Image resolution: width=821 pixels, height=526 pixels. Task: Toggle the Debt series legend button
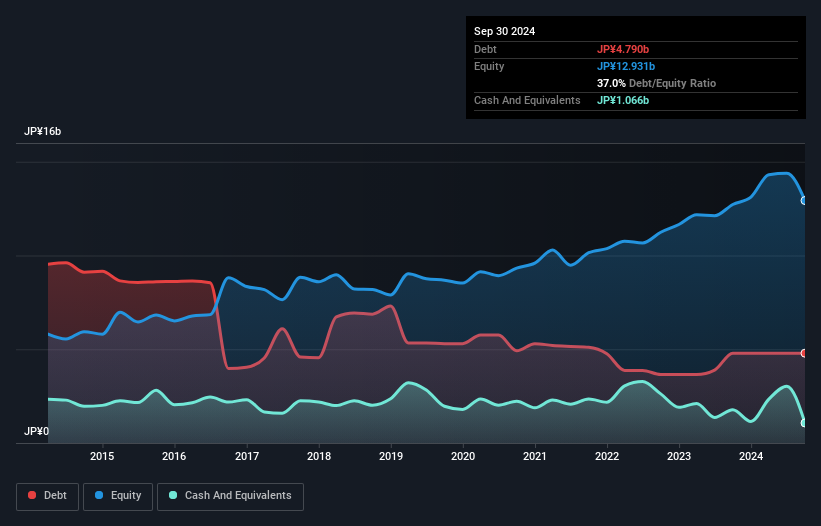tap(48, 496)
